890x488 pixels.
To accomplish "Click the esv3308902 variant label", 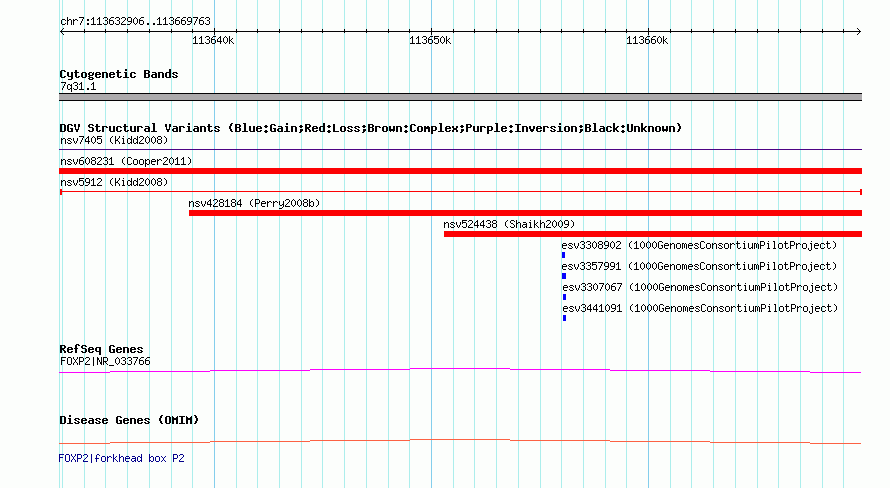I will (x=699, y=245).
